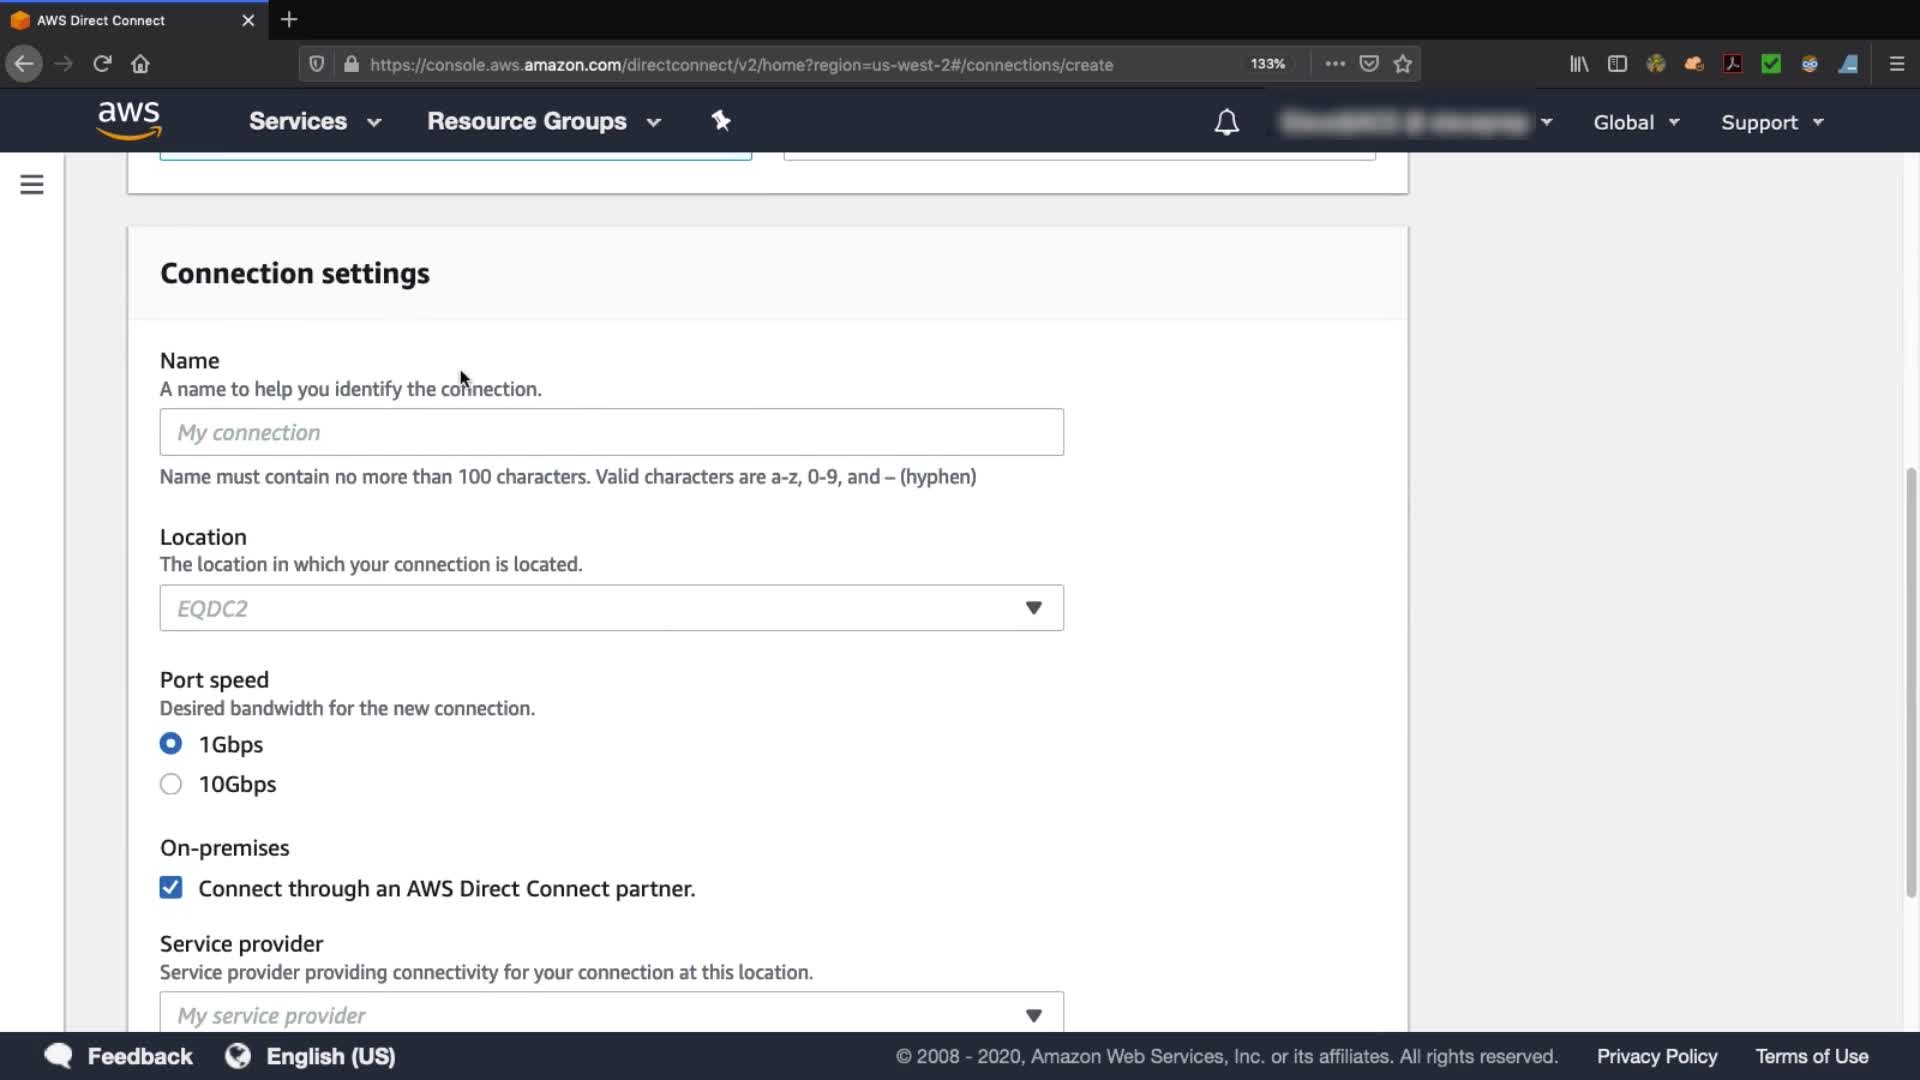The height and width of the screenshot is (1080, 1920).
Task: Open the Location EQDC2 dropdown
Action: (611, 608)
